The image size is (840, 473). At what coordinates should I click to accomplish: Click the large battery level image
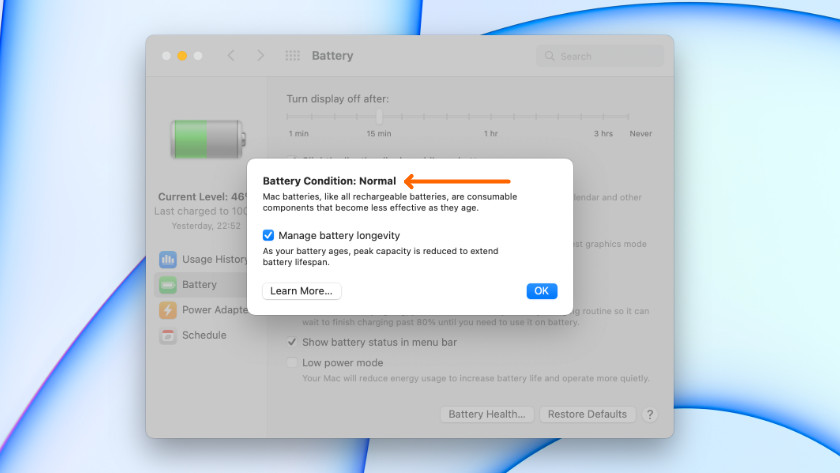[x=206, y=139]
